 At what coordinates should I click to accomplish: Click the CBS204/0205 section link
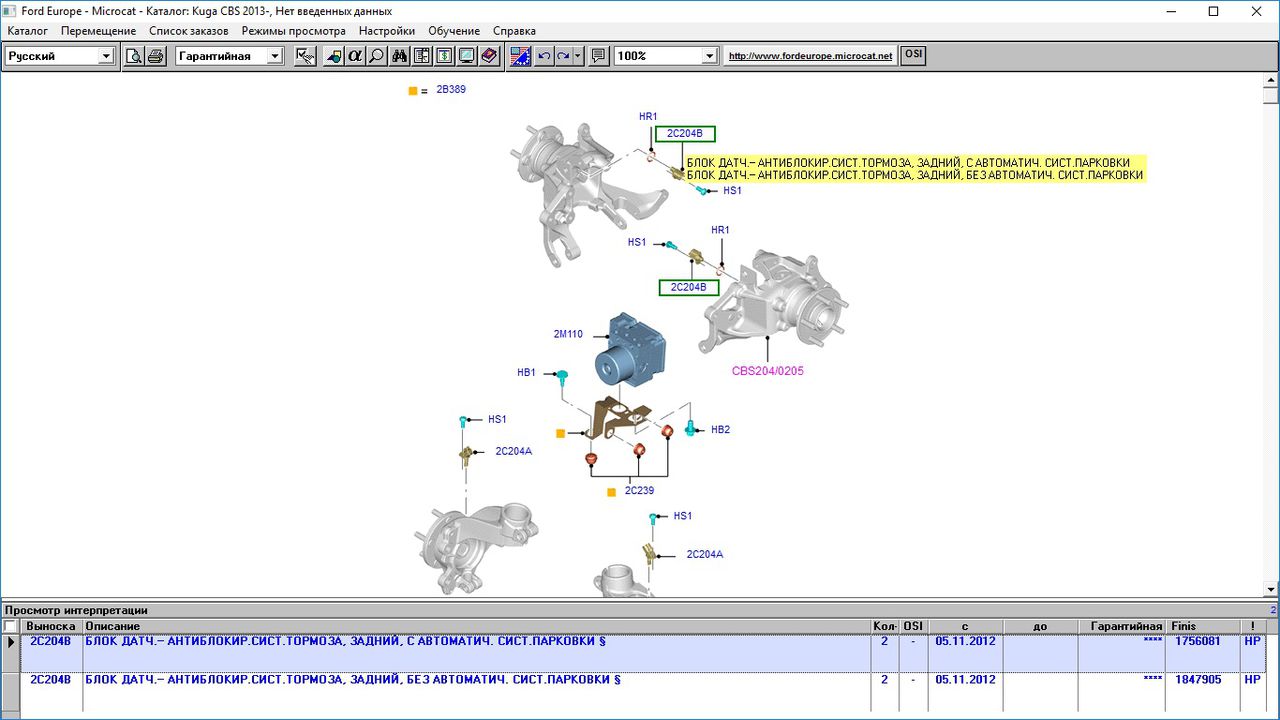click(x=768, y=371)
